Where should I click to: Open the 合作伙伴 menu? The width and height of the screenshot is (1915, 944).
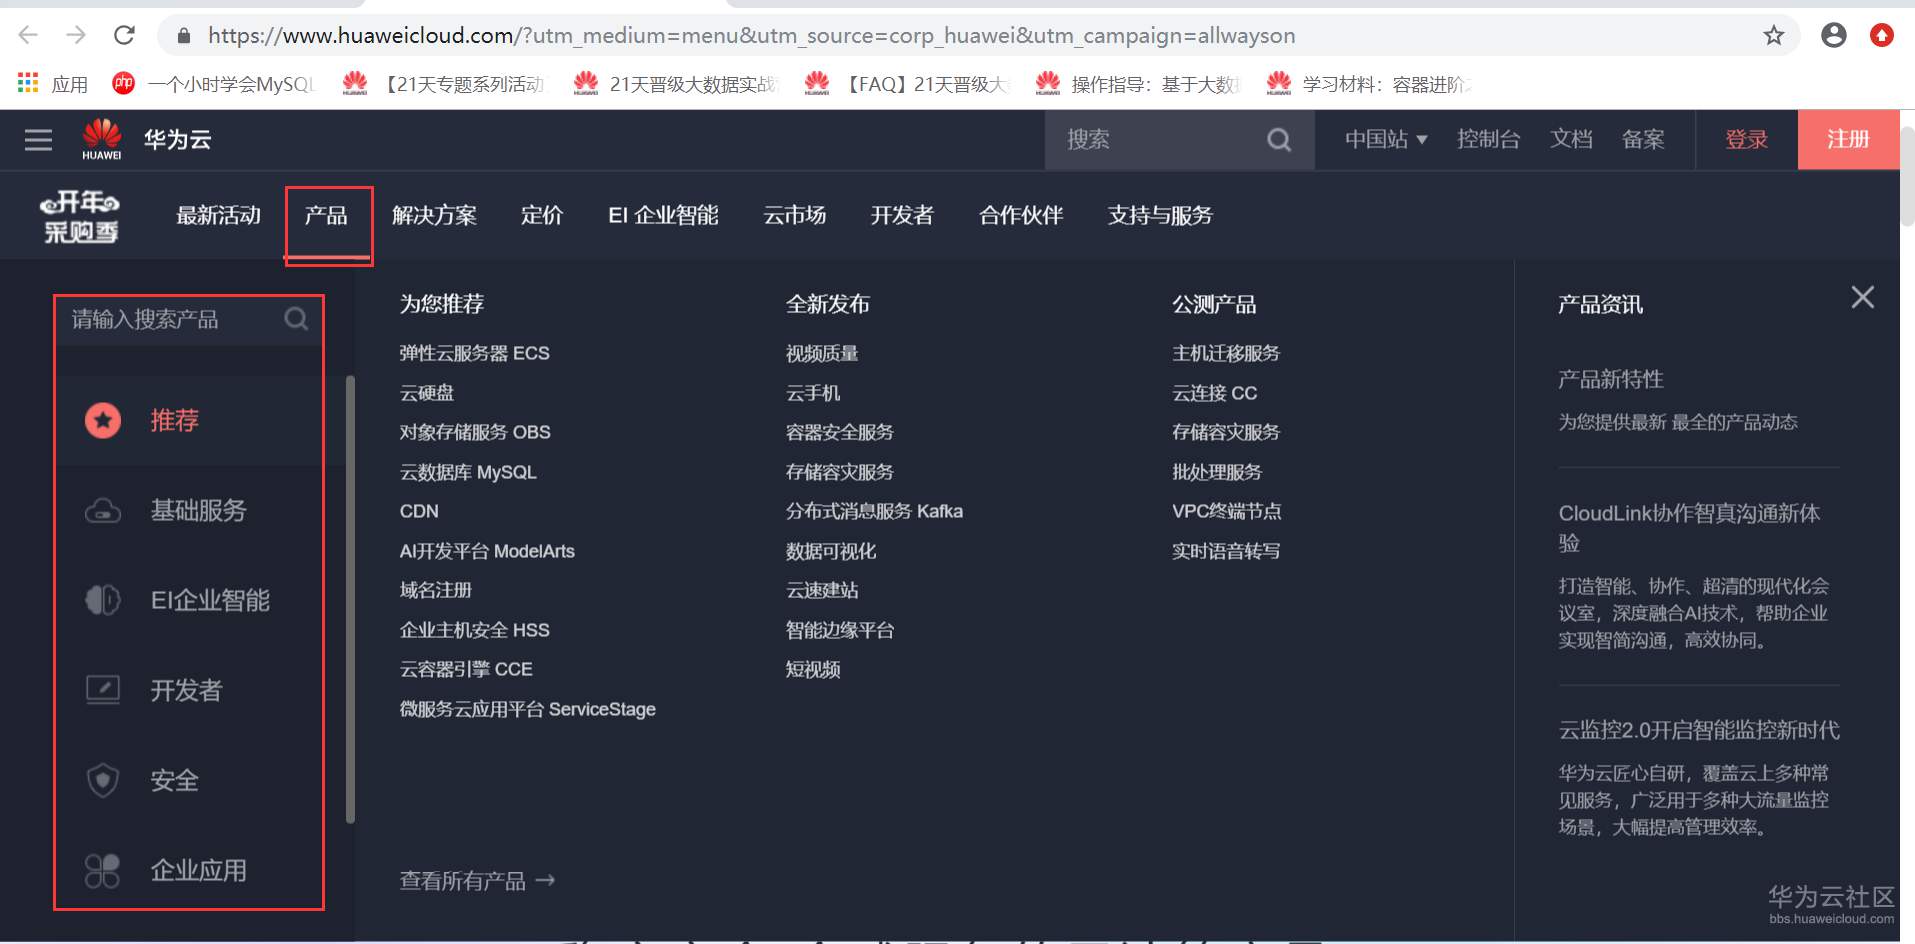pos(1021,216)
